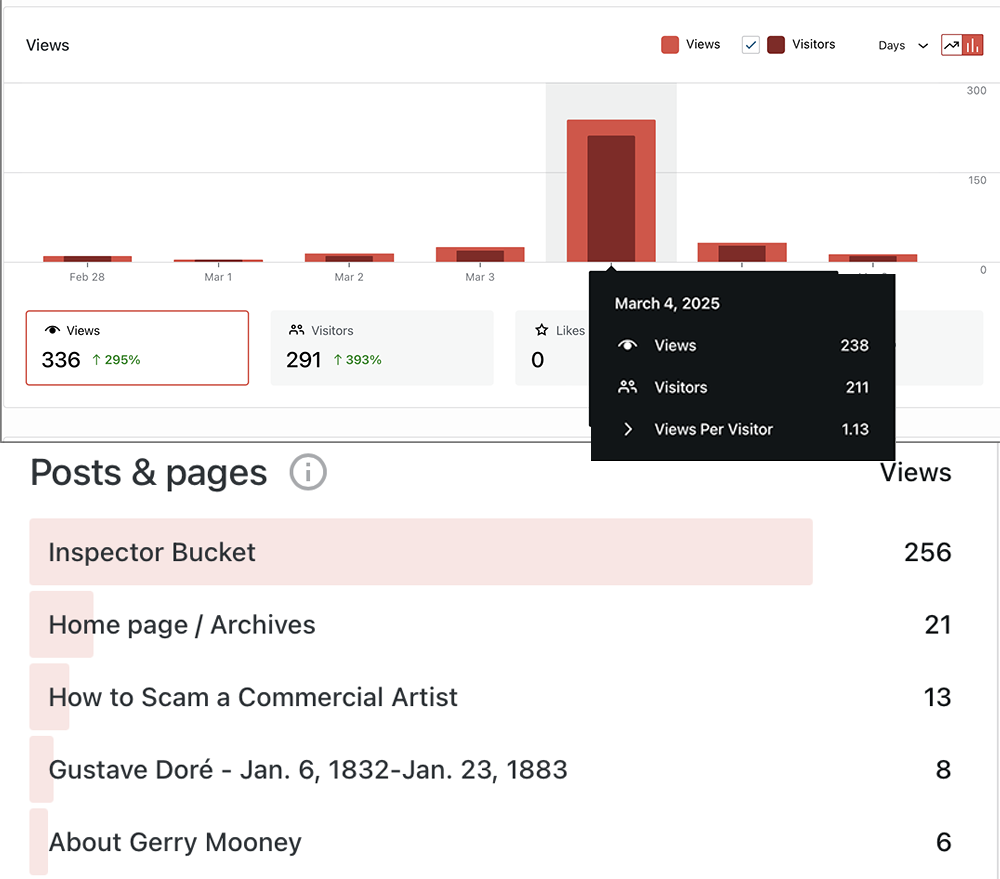Select the Views stat tab
Screen dimensions: 1000x879
click(137, 347)
